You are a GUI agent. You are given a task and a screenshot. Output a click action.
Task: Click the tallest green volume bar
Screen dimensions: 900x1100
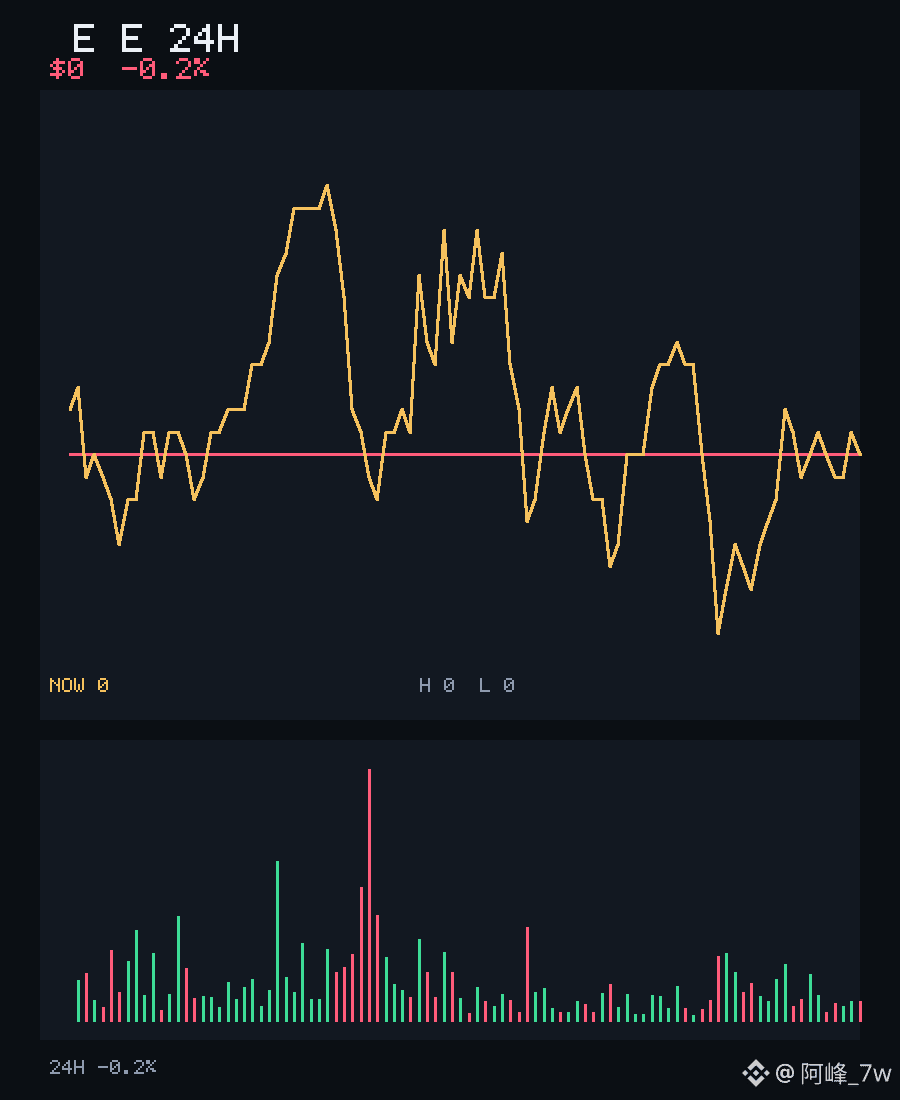pos(278,941)
